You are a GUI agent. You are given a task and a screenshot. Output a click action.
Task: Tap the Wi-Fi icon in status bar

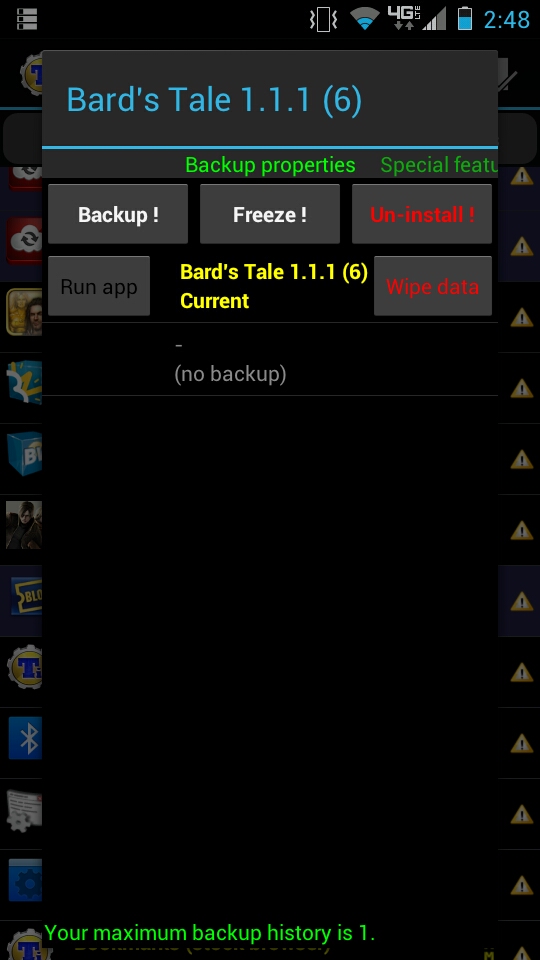[x=365, y=19]
